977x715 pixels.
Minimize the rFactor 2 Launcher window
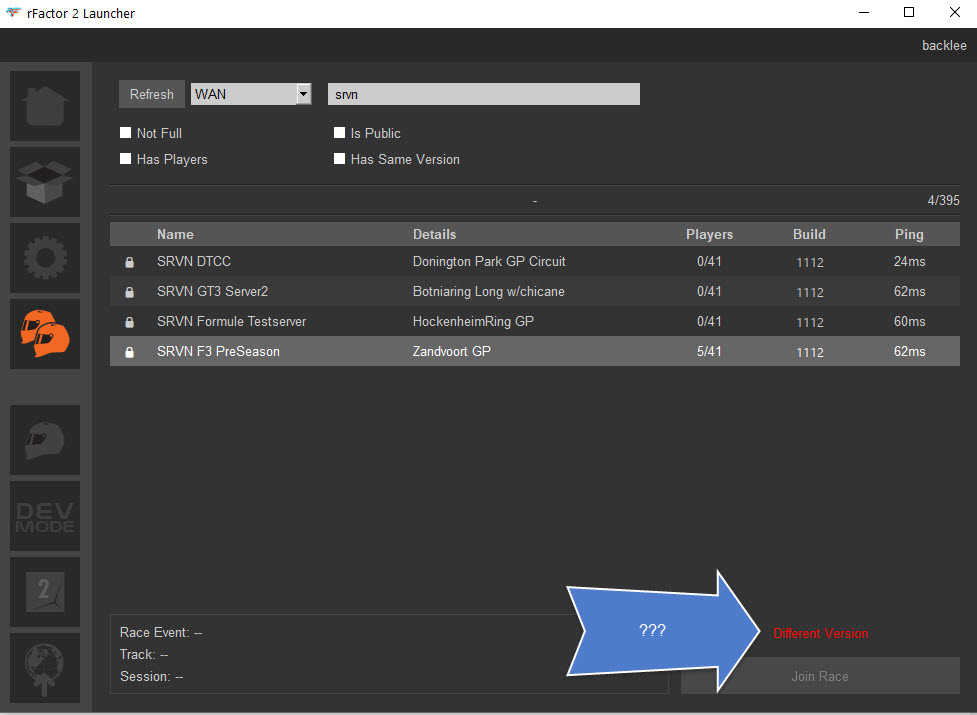click(864, 12)
